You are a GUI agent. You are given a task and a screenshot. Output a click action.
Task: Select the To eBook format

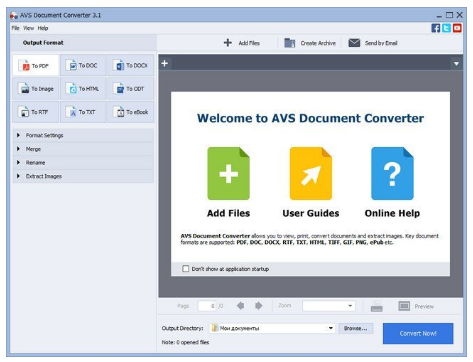(130, 112)
